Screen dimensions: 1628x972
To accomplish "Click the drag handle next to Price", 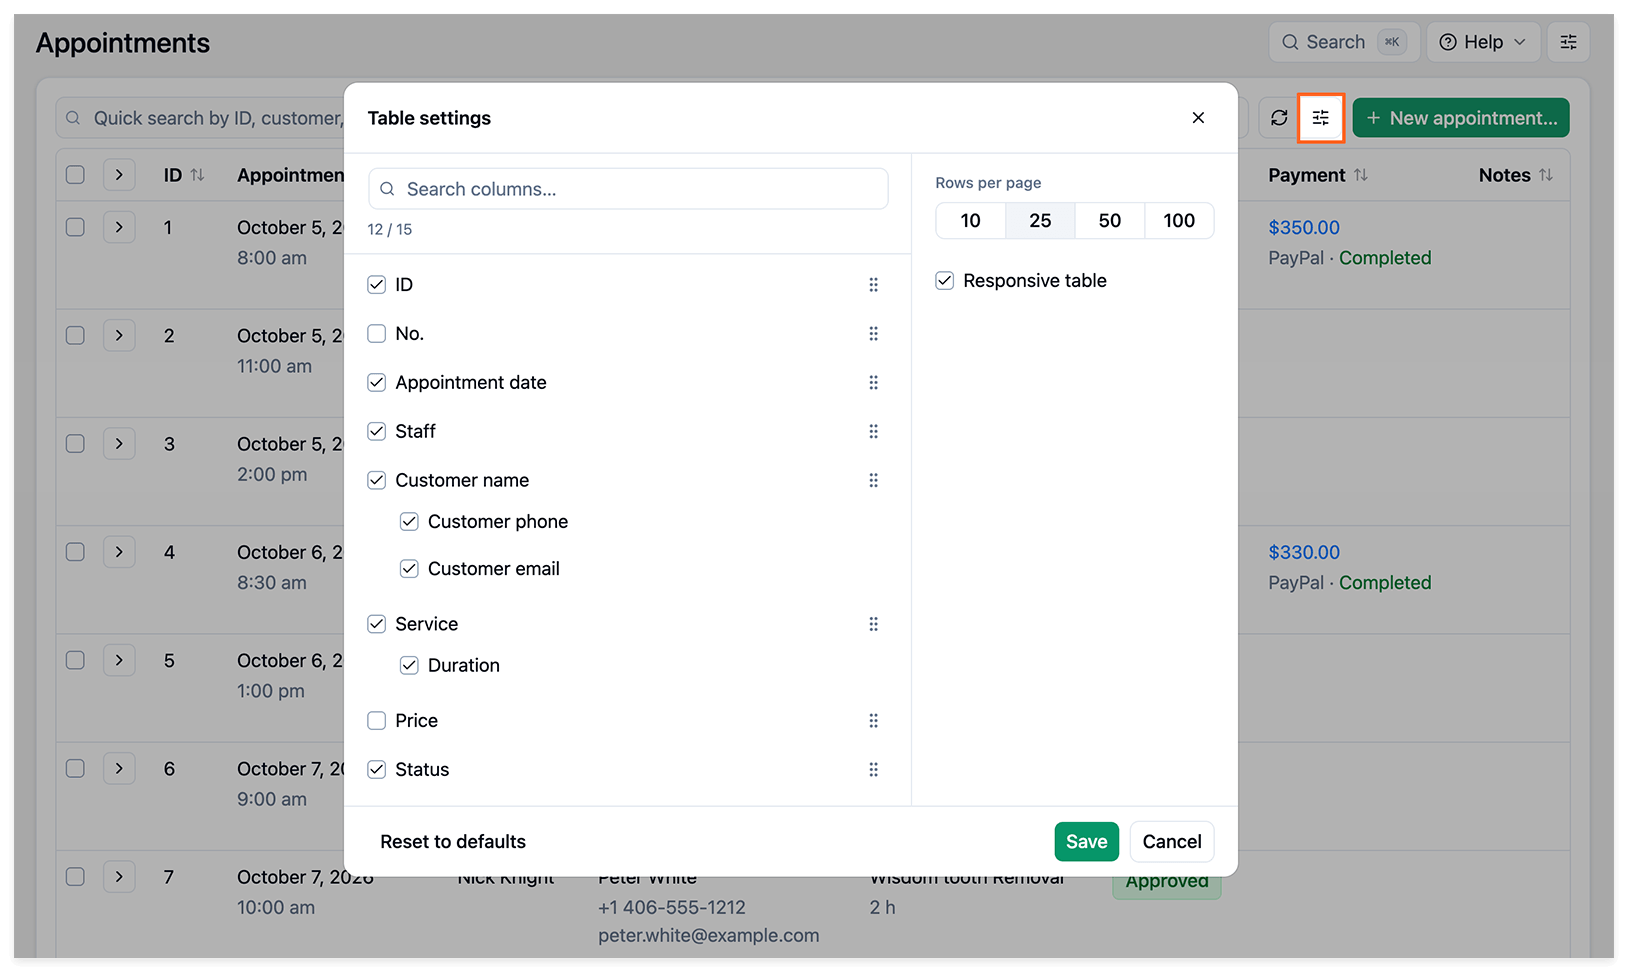I will point(873,721).
